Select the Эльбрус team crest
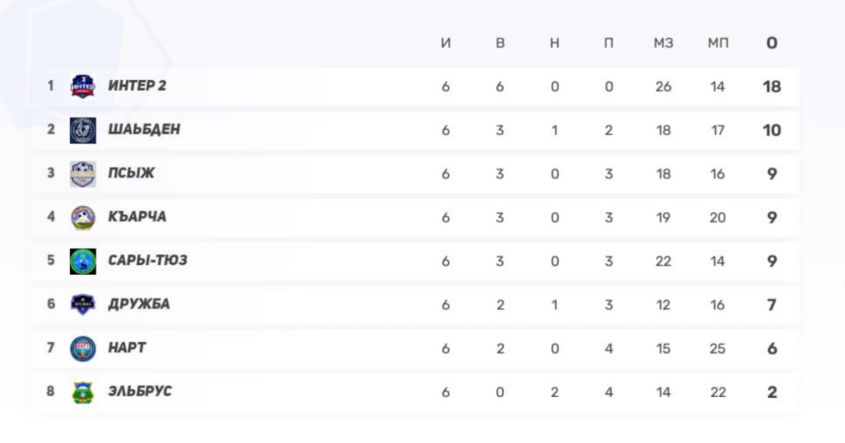Screen dimensions: 845x443 82,392
